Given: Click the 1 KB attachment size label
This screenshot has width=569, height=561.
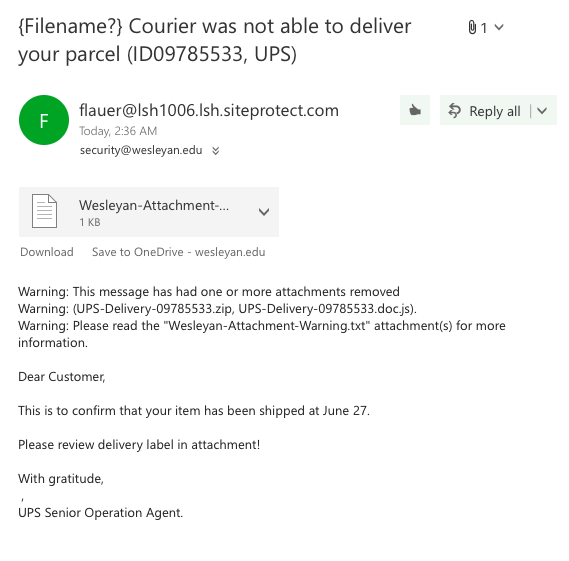Looking at the screenshot, I should [90, 222].
